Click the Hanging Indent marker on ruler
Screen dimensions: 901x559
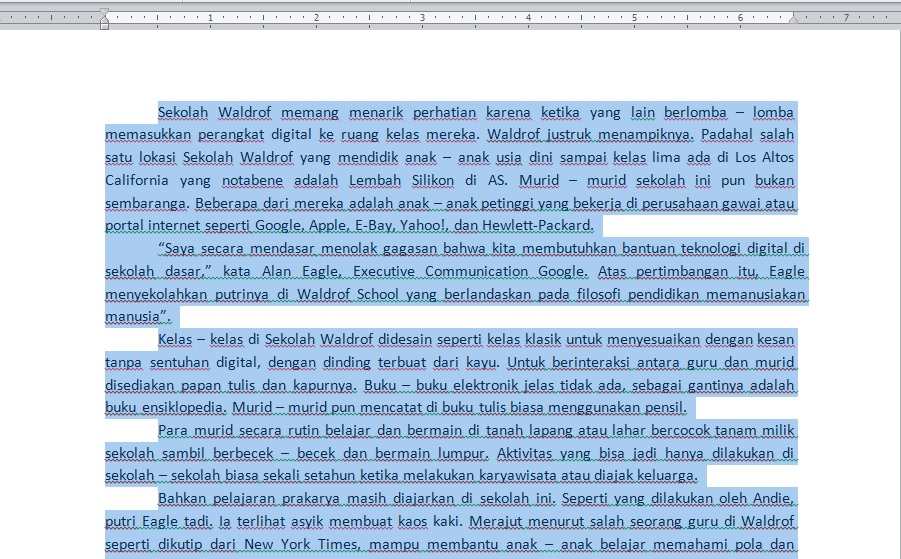pos(104,20)
